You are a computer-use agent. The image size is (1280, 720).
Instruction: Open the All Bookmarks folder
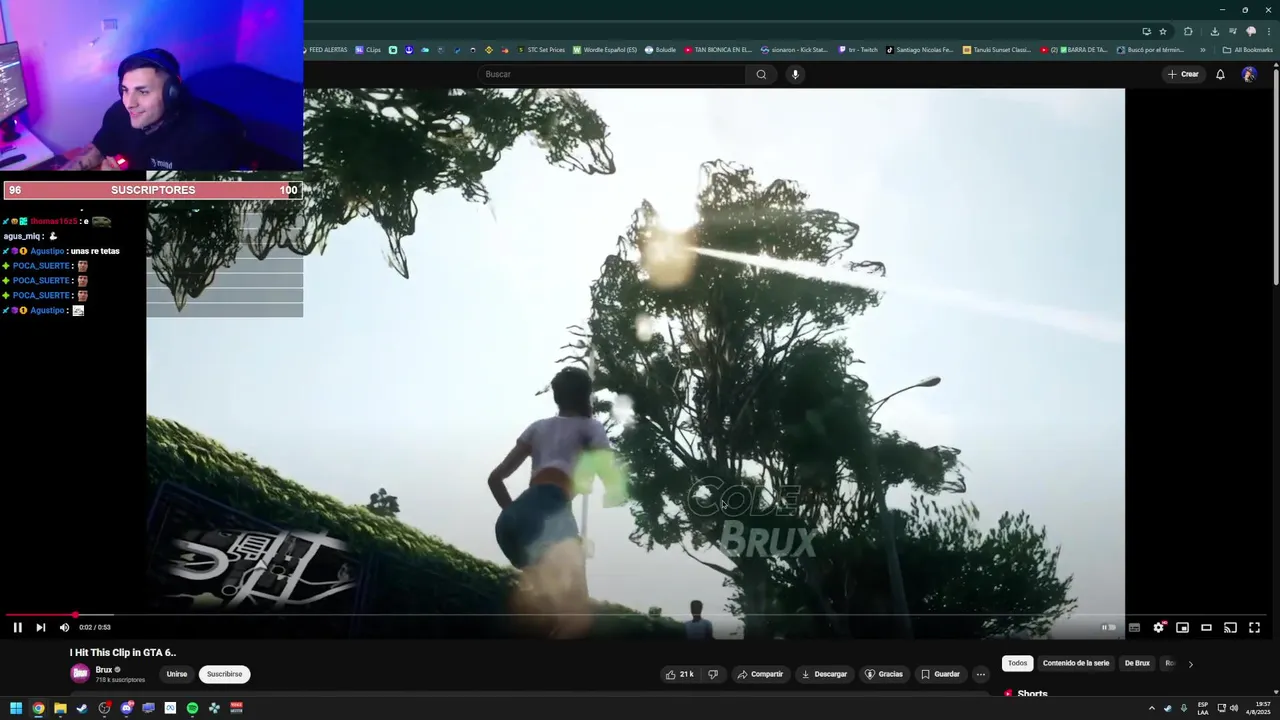1247,49
